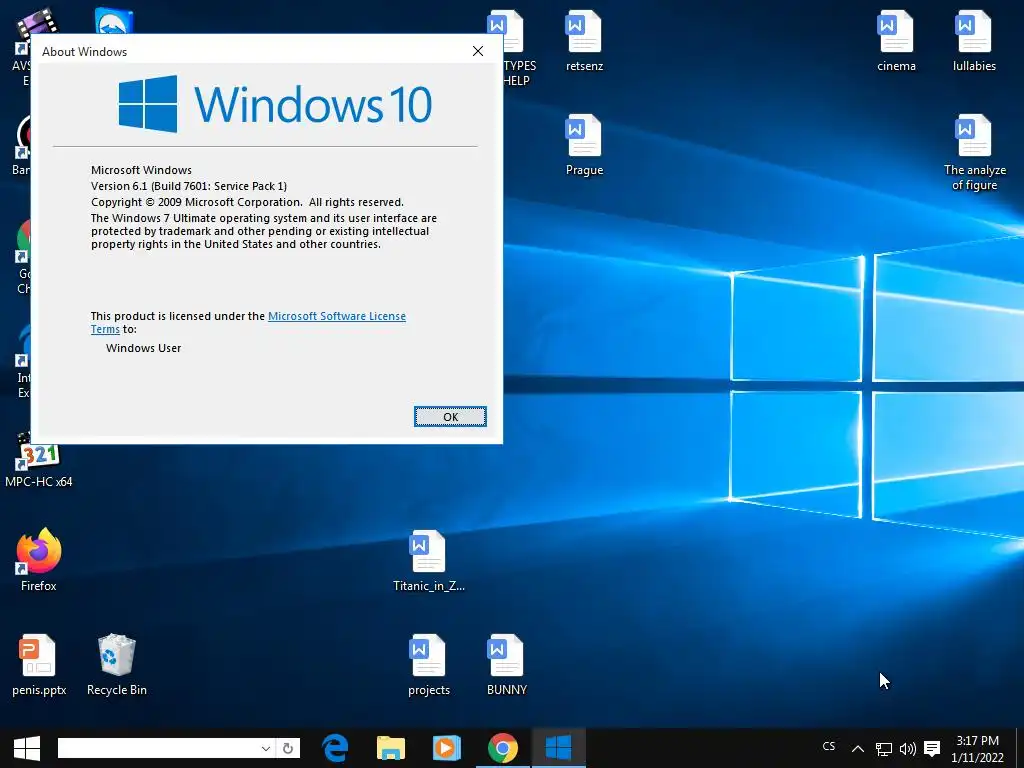This screenshot has height=768, width=1024.
Task: Select the Prague document icon
Action: tap(584, 145)
